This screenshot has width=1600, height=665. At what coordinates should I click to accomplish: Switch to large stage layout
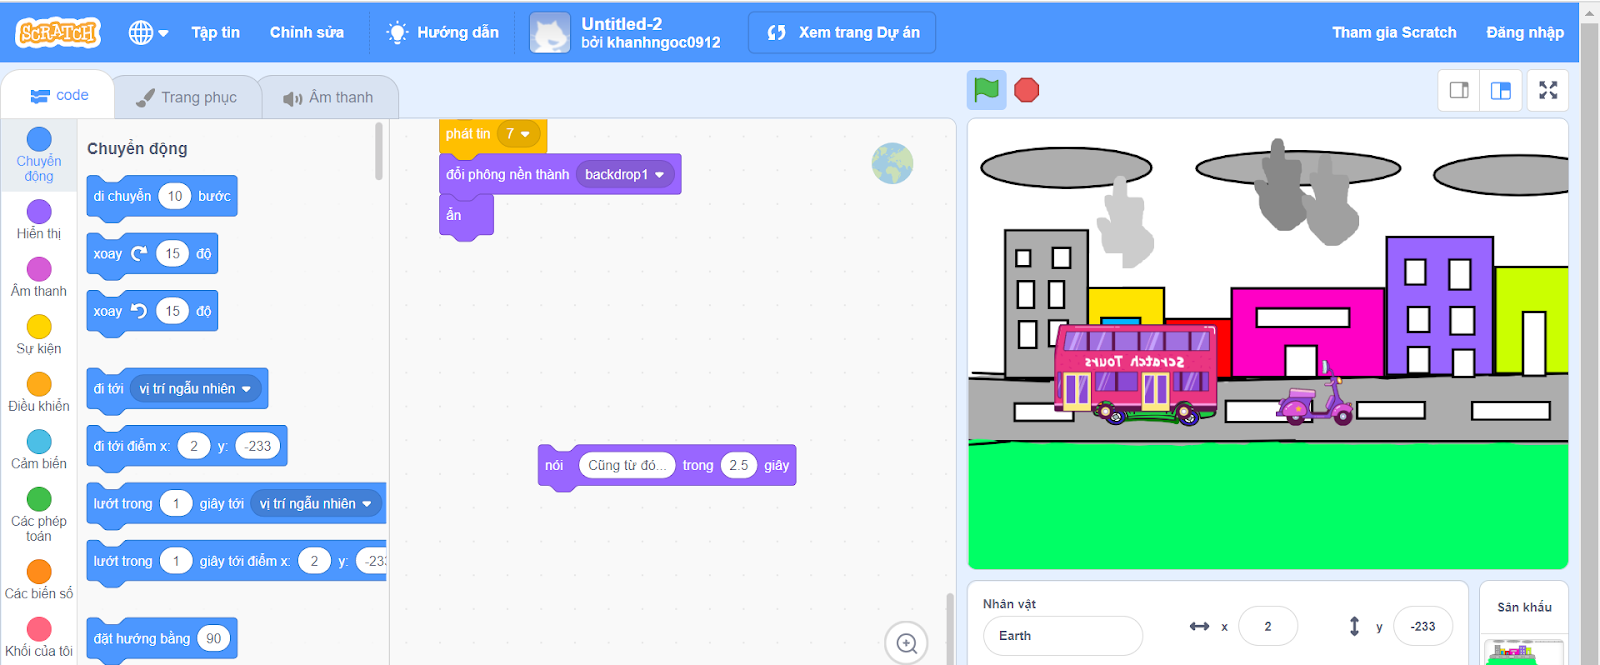[1501, 90]
